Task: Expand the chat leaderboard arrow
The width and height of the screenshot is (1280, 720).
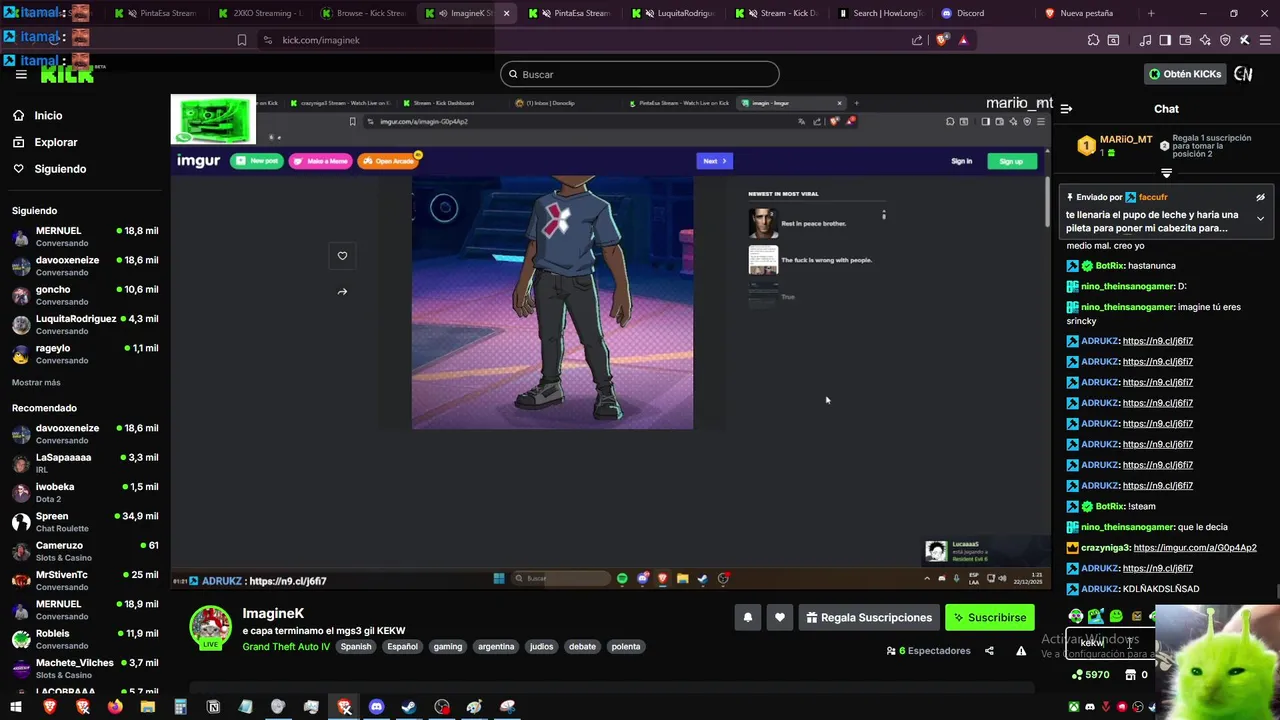Action: tap(1166, 173)
